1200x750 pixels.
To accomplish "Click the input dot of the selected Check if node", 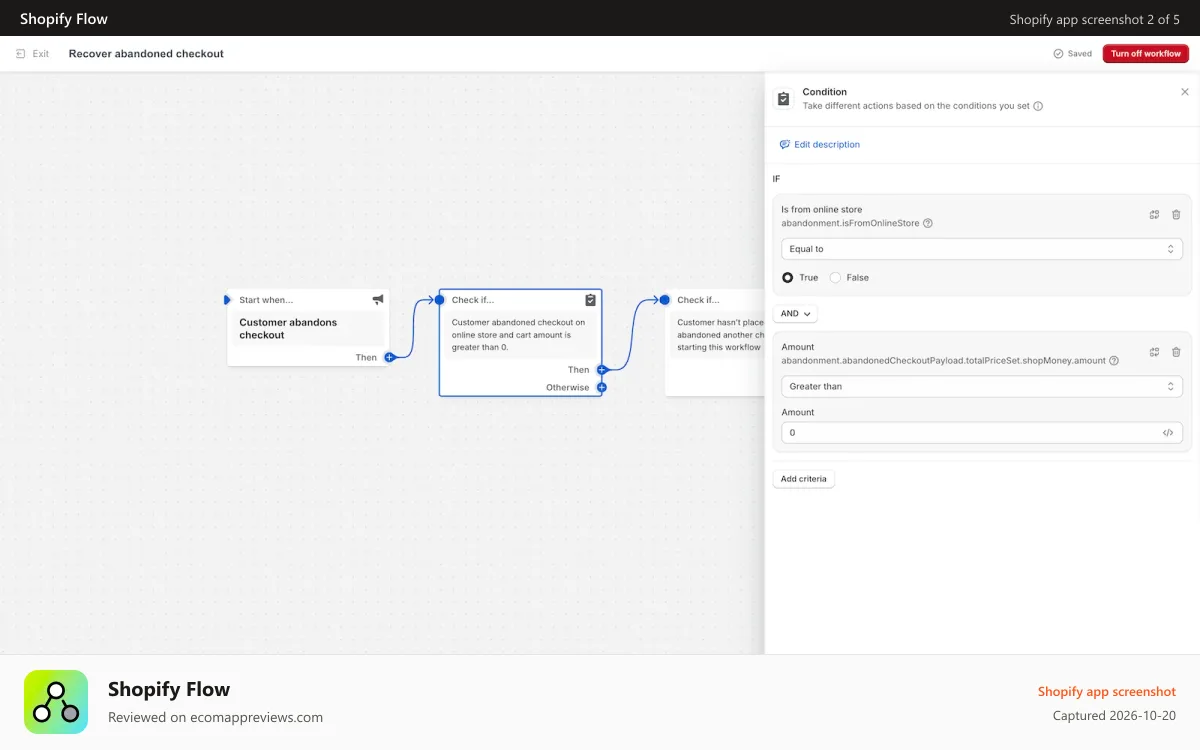I will 439,300.
